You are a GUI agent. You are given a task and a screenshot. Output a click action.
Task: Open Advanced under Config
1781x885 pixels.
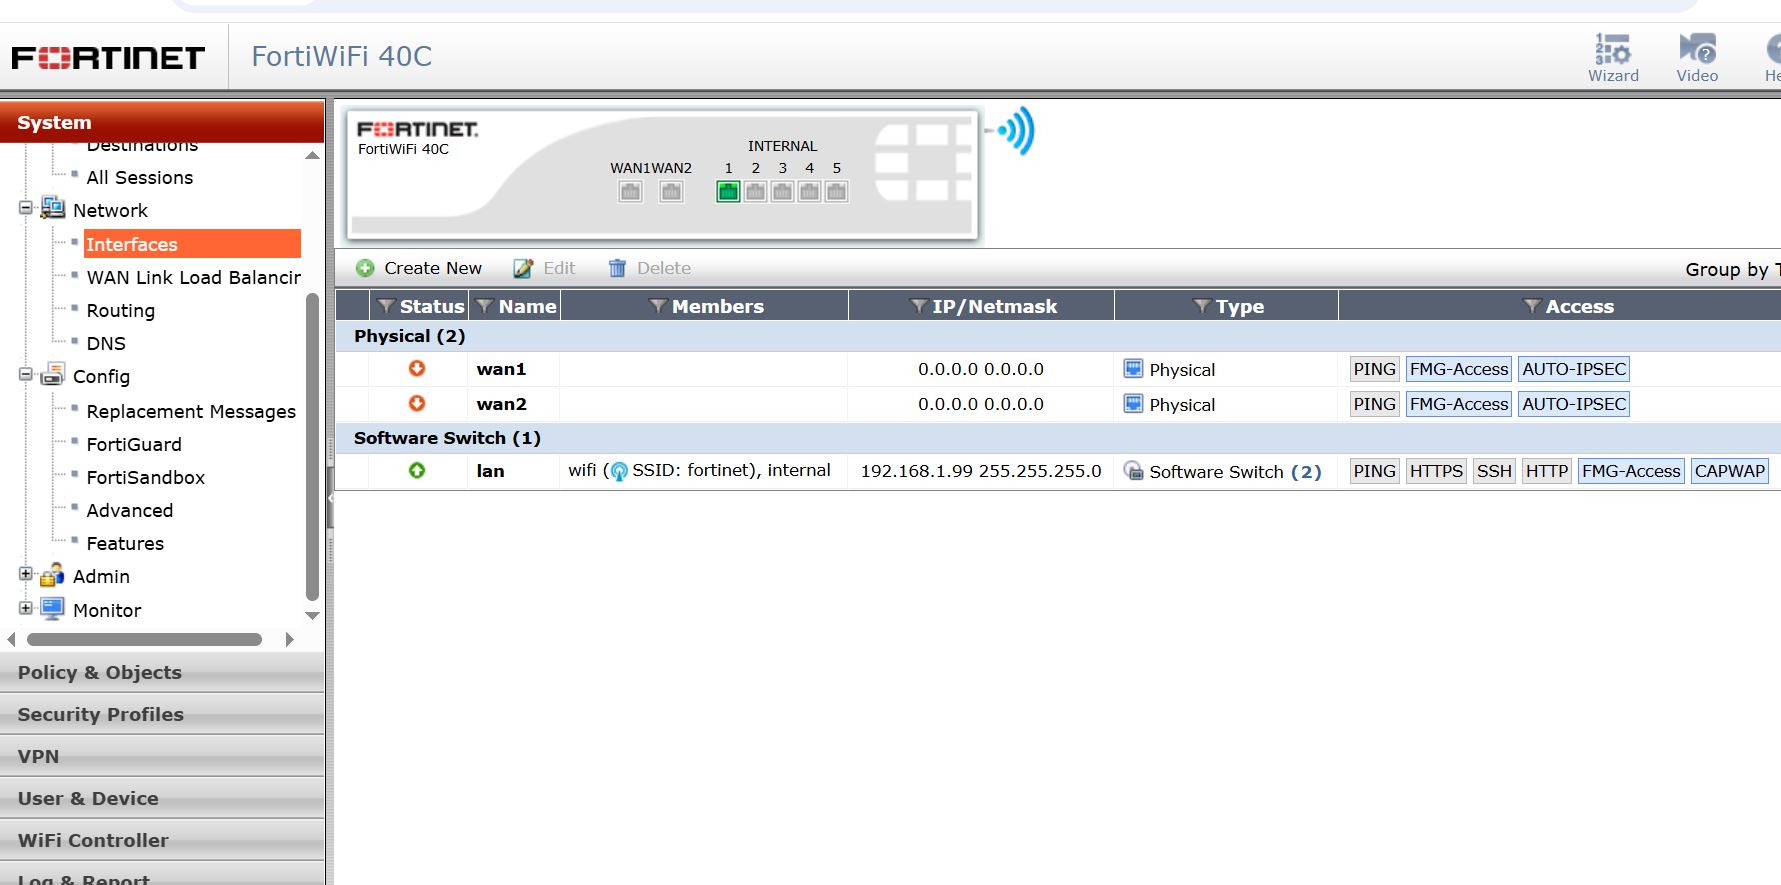[129, 510]
